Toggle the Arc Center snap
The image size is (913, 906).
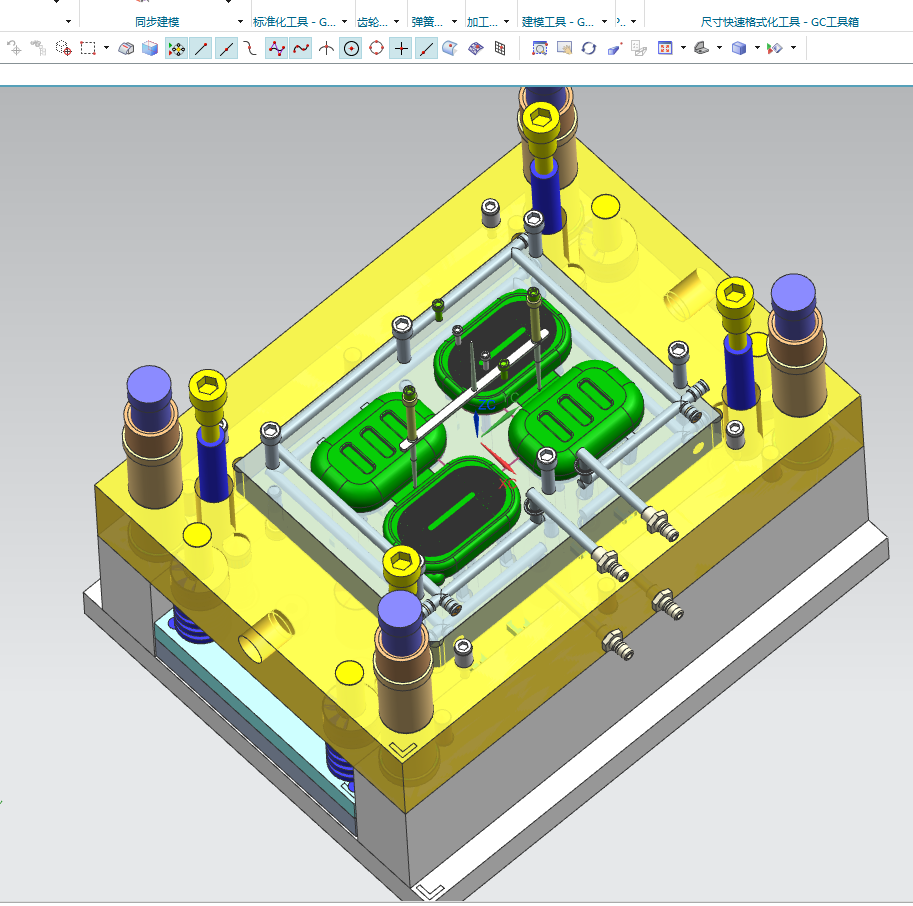[x=351, y=48]
